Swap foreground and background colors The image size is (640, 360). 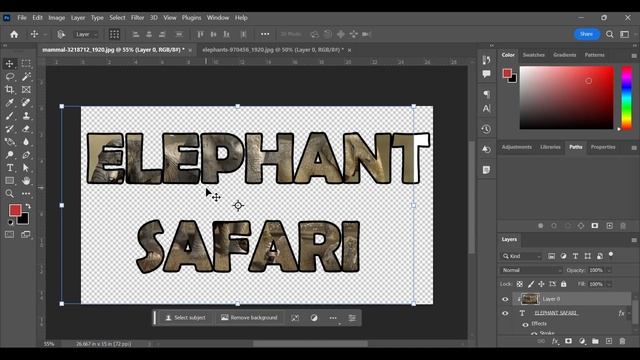tap(28, 206)
